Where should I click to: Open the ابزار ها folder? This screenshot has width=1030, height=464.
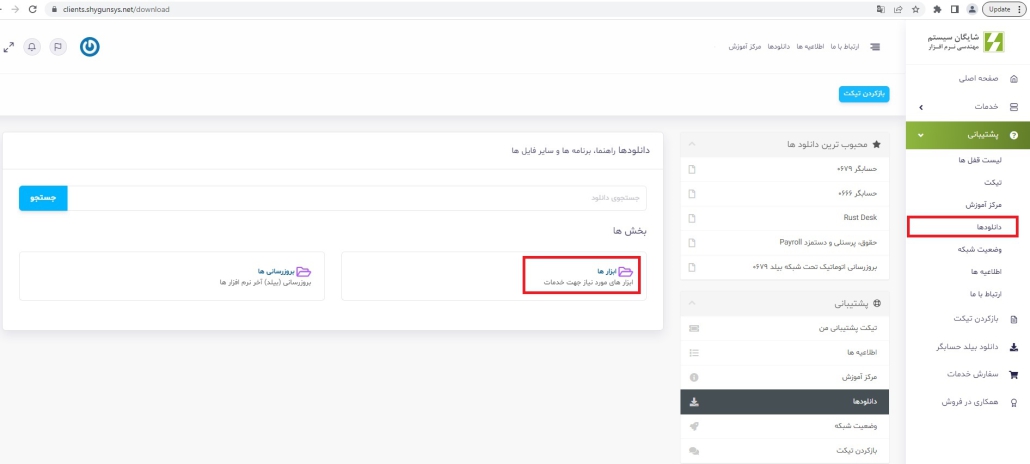point(607,271)
